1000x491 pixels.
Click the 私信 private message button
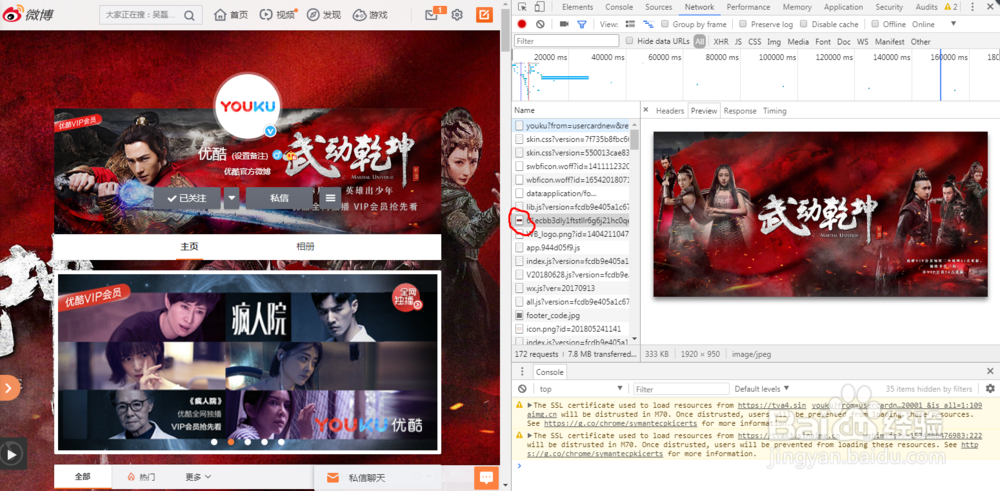pyautogui.click(x=279, y=198)
